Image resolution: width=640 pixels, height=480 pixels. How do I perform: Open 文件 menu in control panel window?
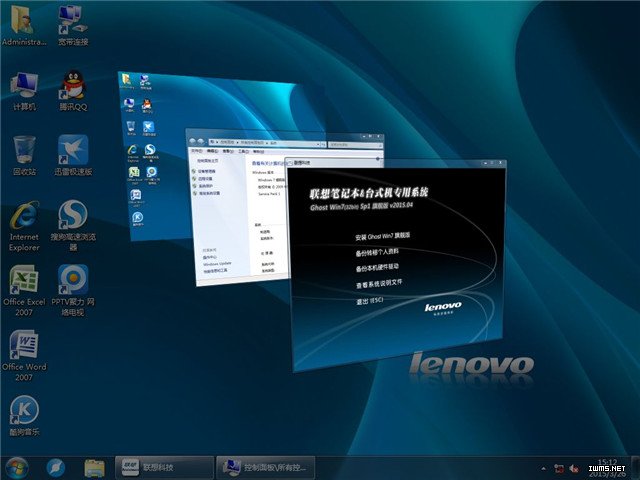click(197, 151)
